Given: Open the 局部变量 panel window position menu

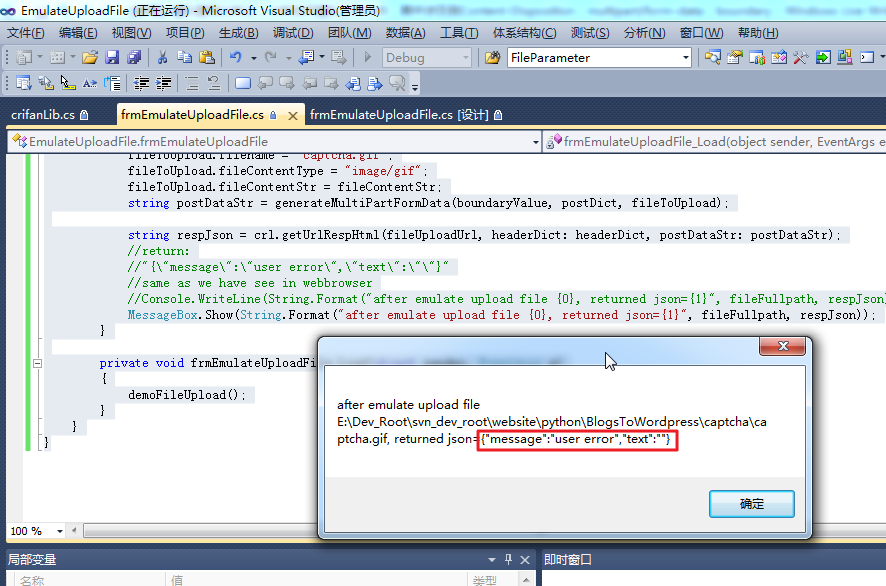Looking at the screenshot, I should 492,560.
